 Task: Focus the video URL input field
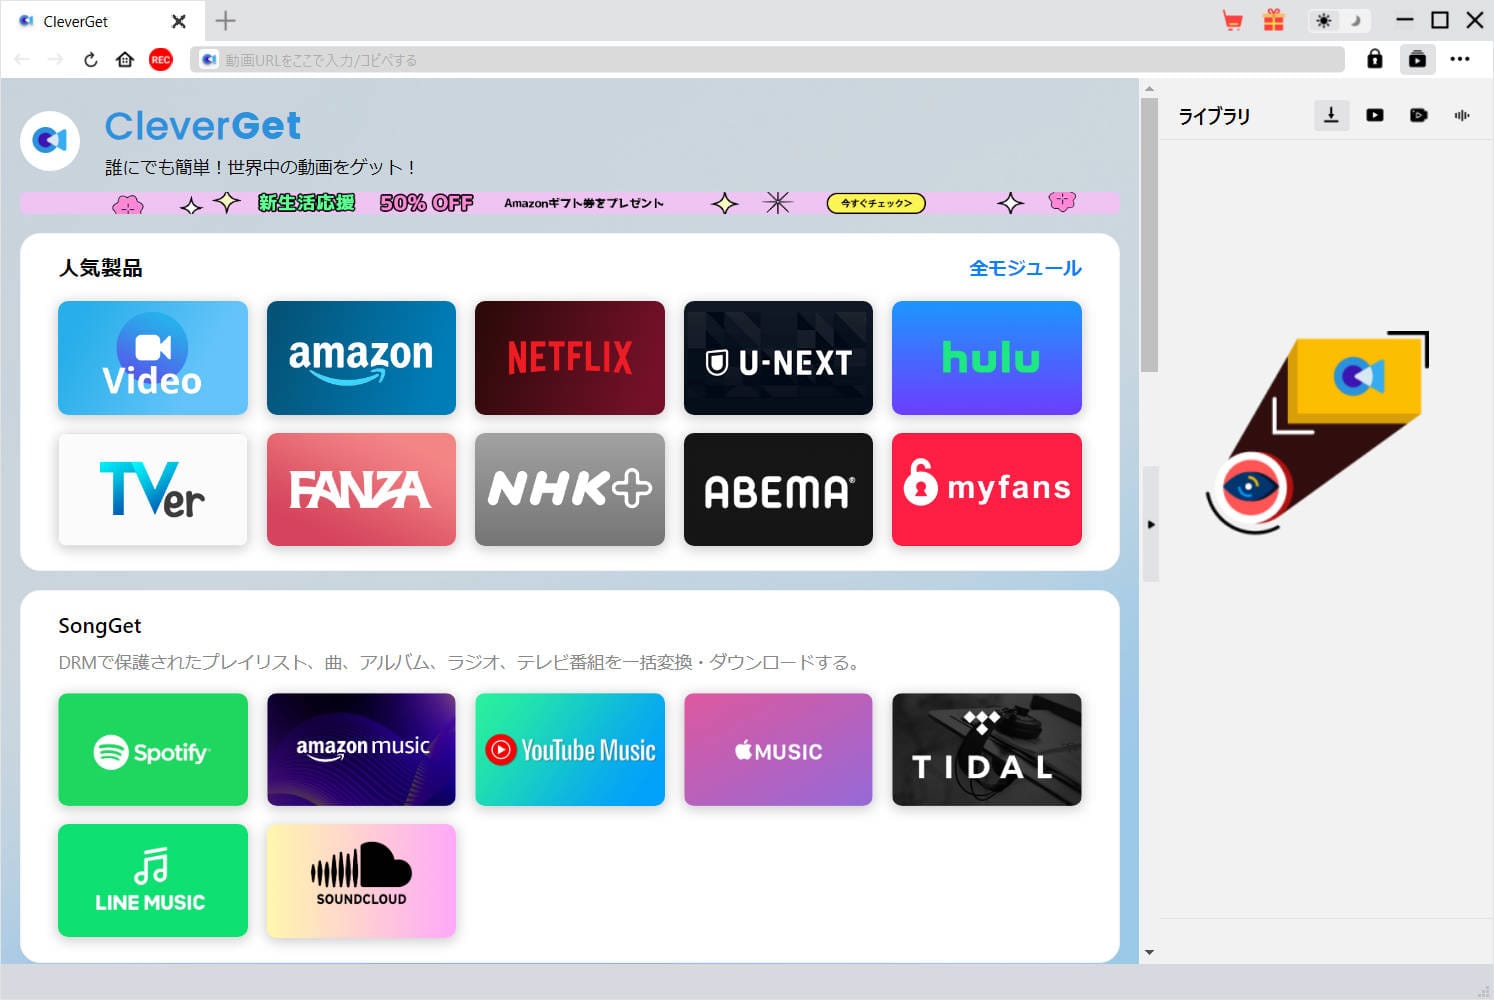click(768, 60)
